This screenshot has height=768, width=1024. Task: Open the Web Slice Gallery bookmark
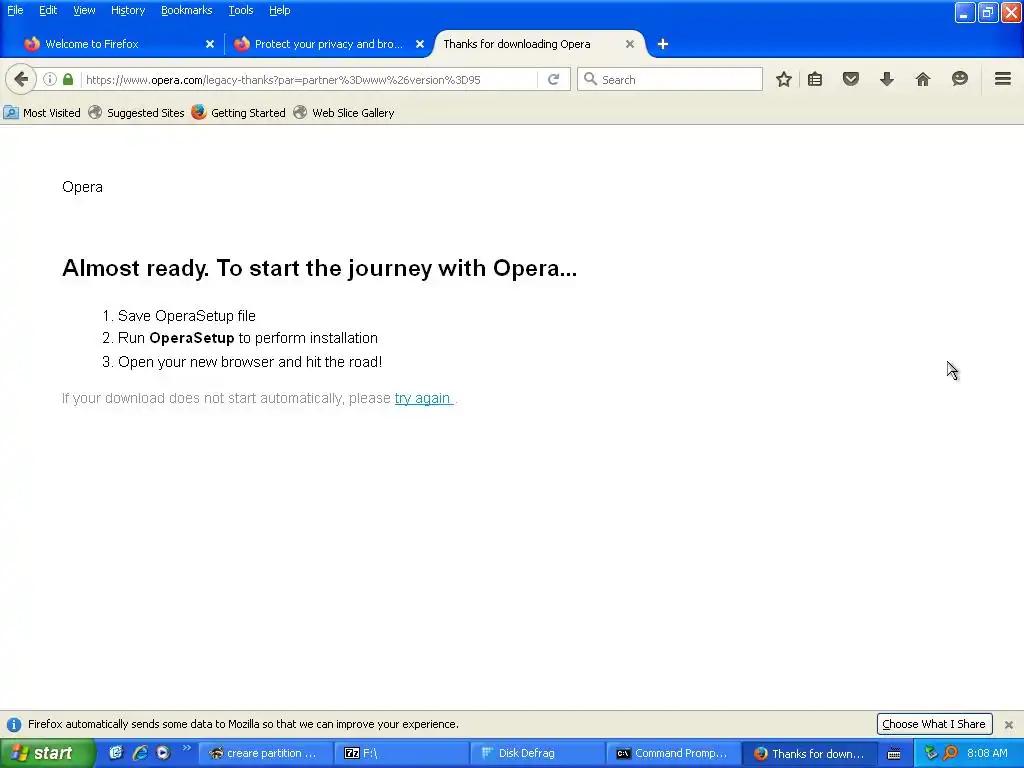[344, 113]
